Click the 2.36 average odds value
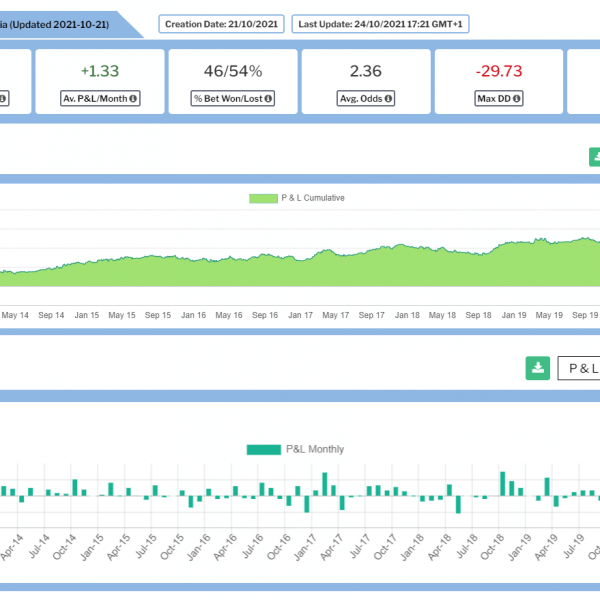 [x=365, y=71]
